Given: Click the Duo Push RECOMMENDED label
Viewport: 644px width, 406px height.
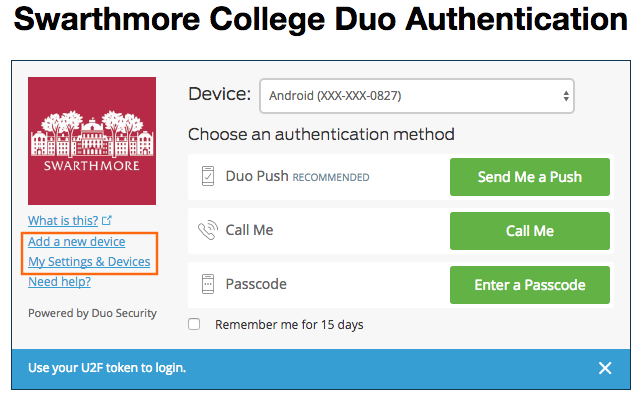Looking at the screenshot, I should pos(297,177).
